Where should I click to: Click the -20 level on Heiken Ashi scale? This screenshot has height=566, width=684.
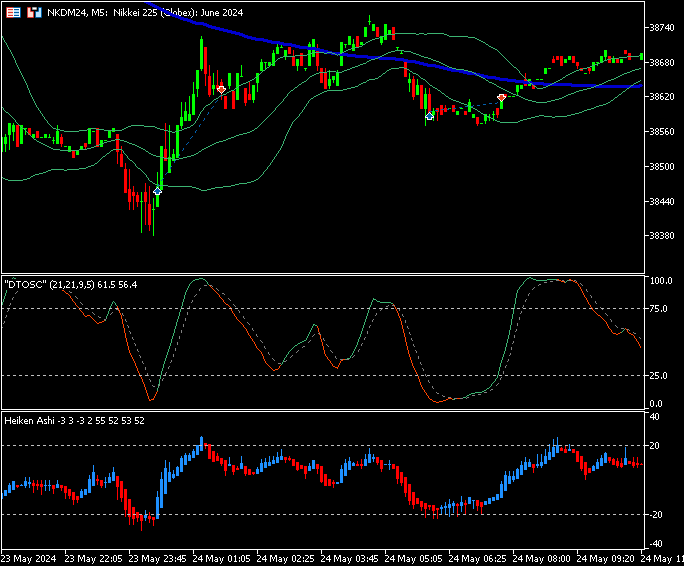pos(656,515)
